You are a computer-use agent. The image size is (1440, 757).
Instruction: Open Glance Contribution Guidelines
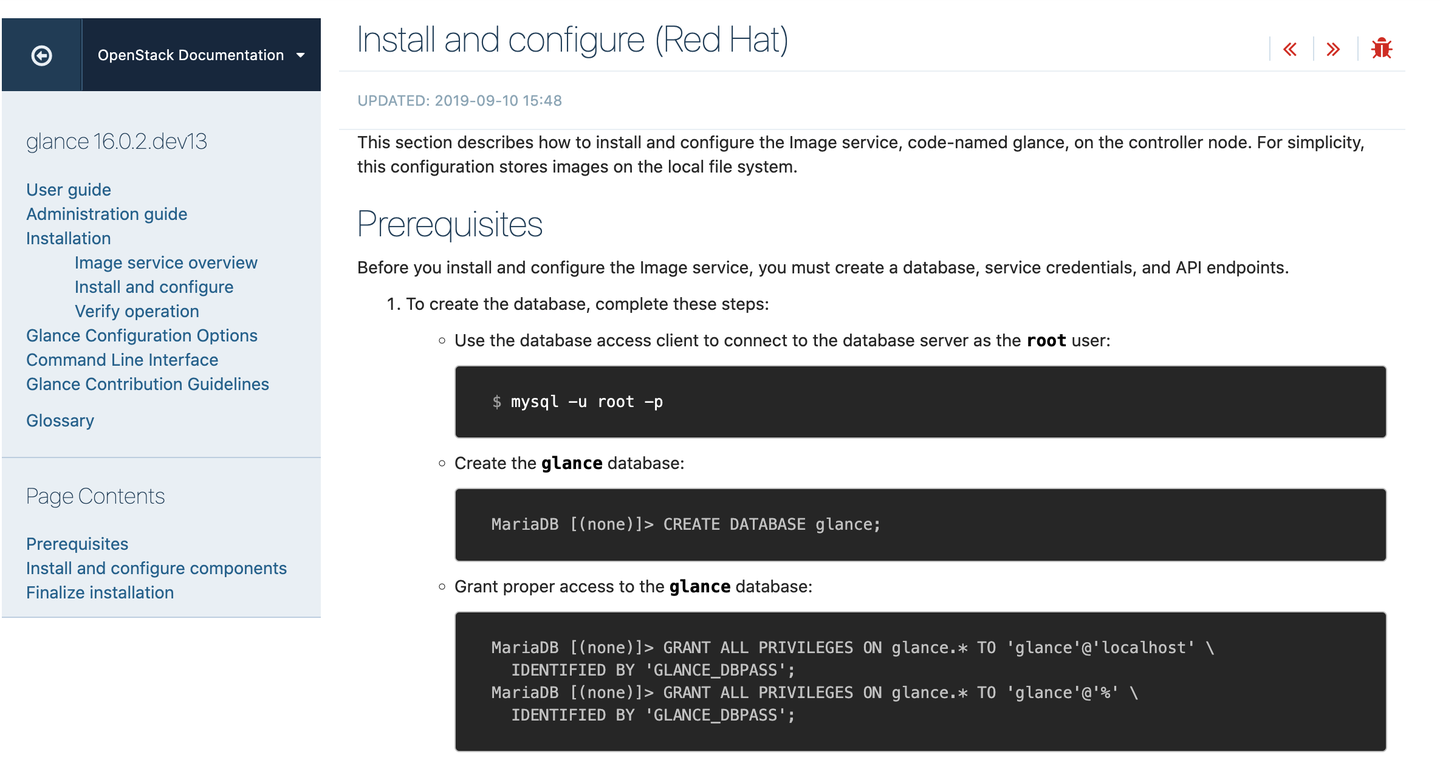click(147, 384)
